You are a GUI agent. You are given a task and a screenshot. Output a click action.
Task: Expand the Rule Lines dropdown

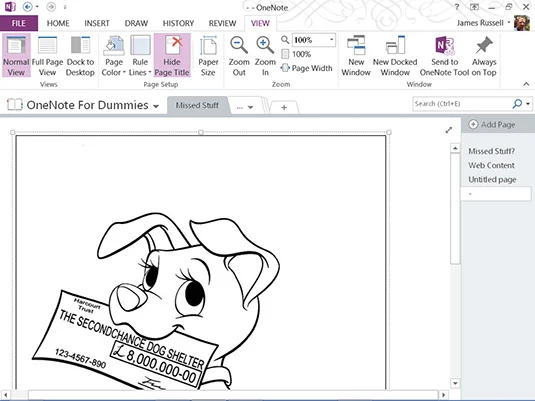coord(140,56)
